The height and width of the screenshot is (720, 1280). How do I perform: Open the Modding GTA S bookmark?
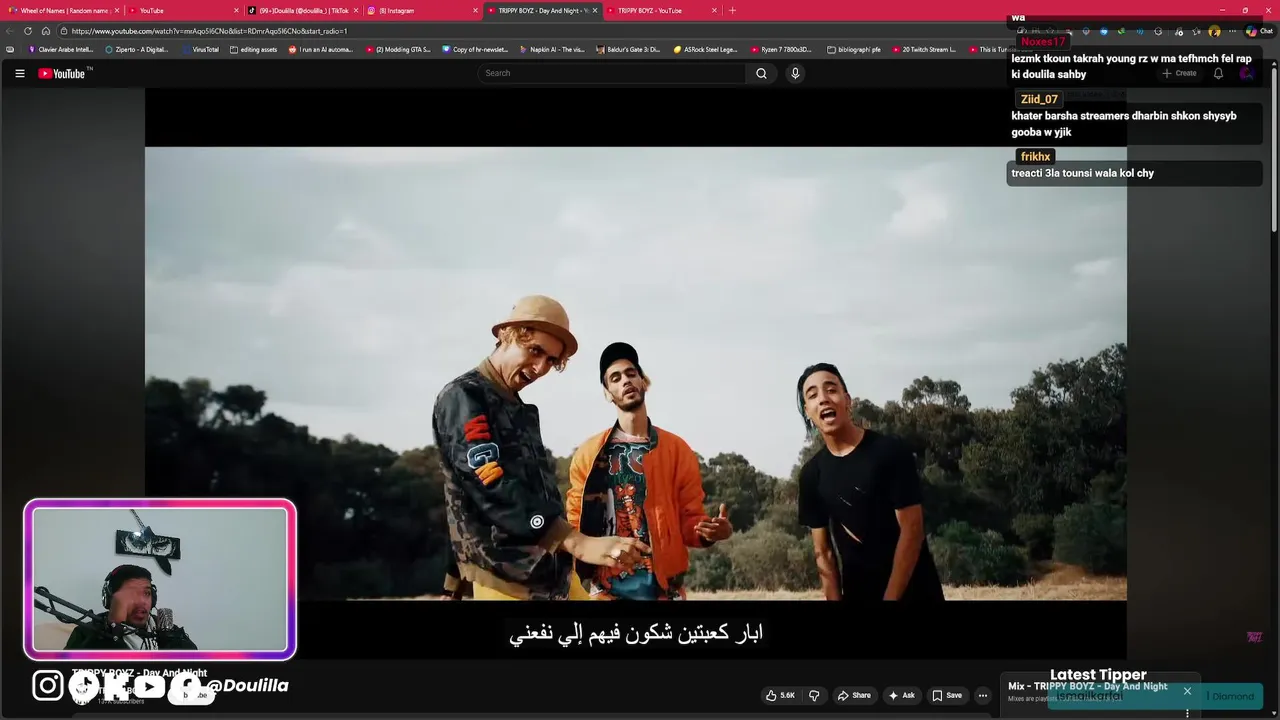(398, 49)
